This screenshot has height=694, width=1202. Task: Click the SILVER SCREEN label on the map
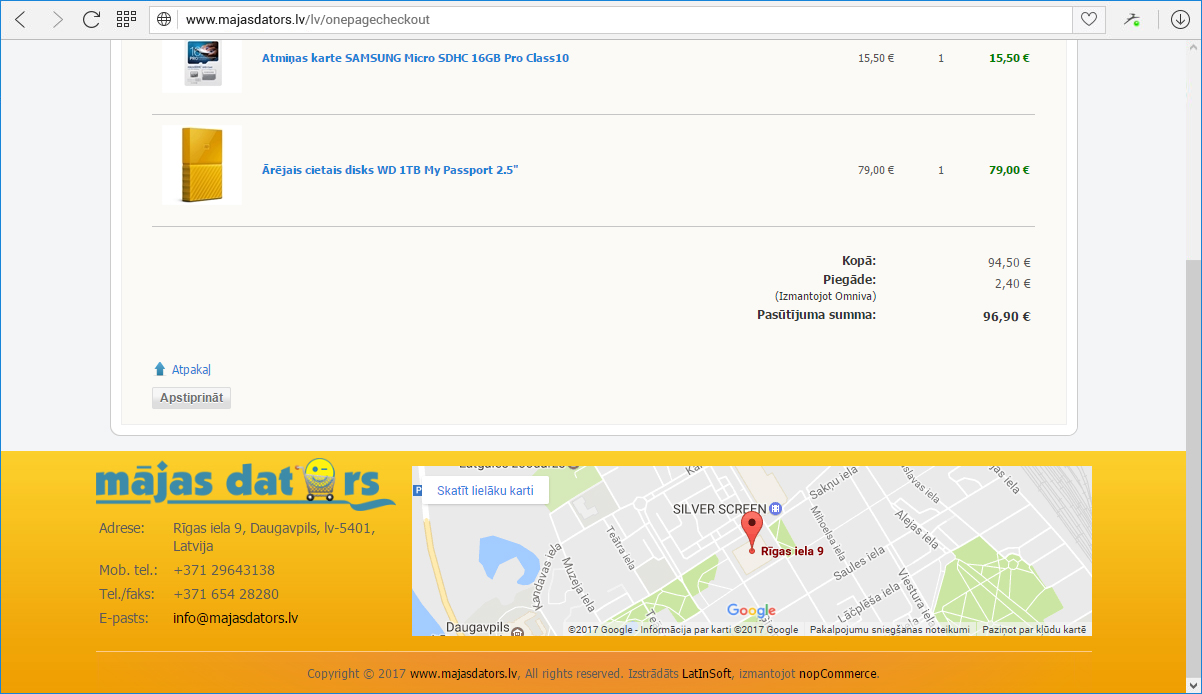(719, 509)
